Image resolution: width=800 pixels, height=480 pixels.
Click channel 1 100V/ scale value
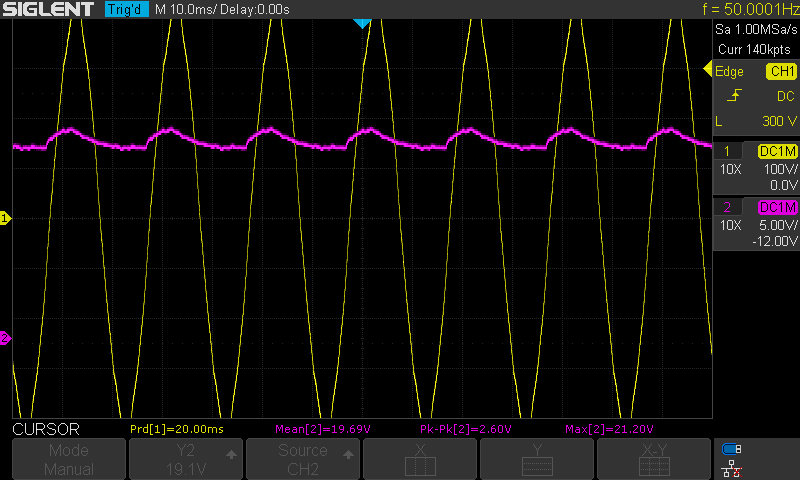coord(780,169)
